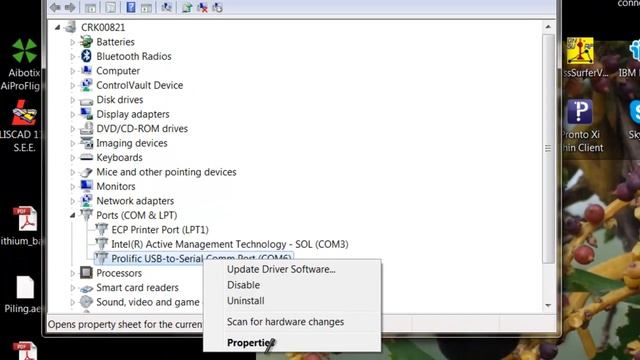Choose Disable in the context menu
The height and width of the screenshot is (360, 640).
243,285
